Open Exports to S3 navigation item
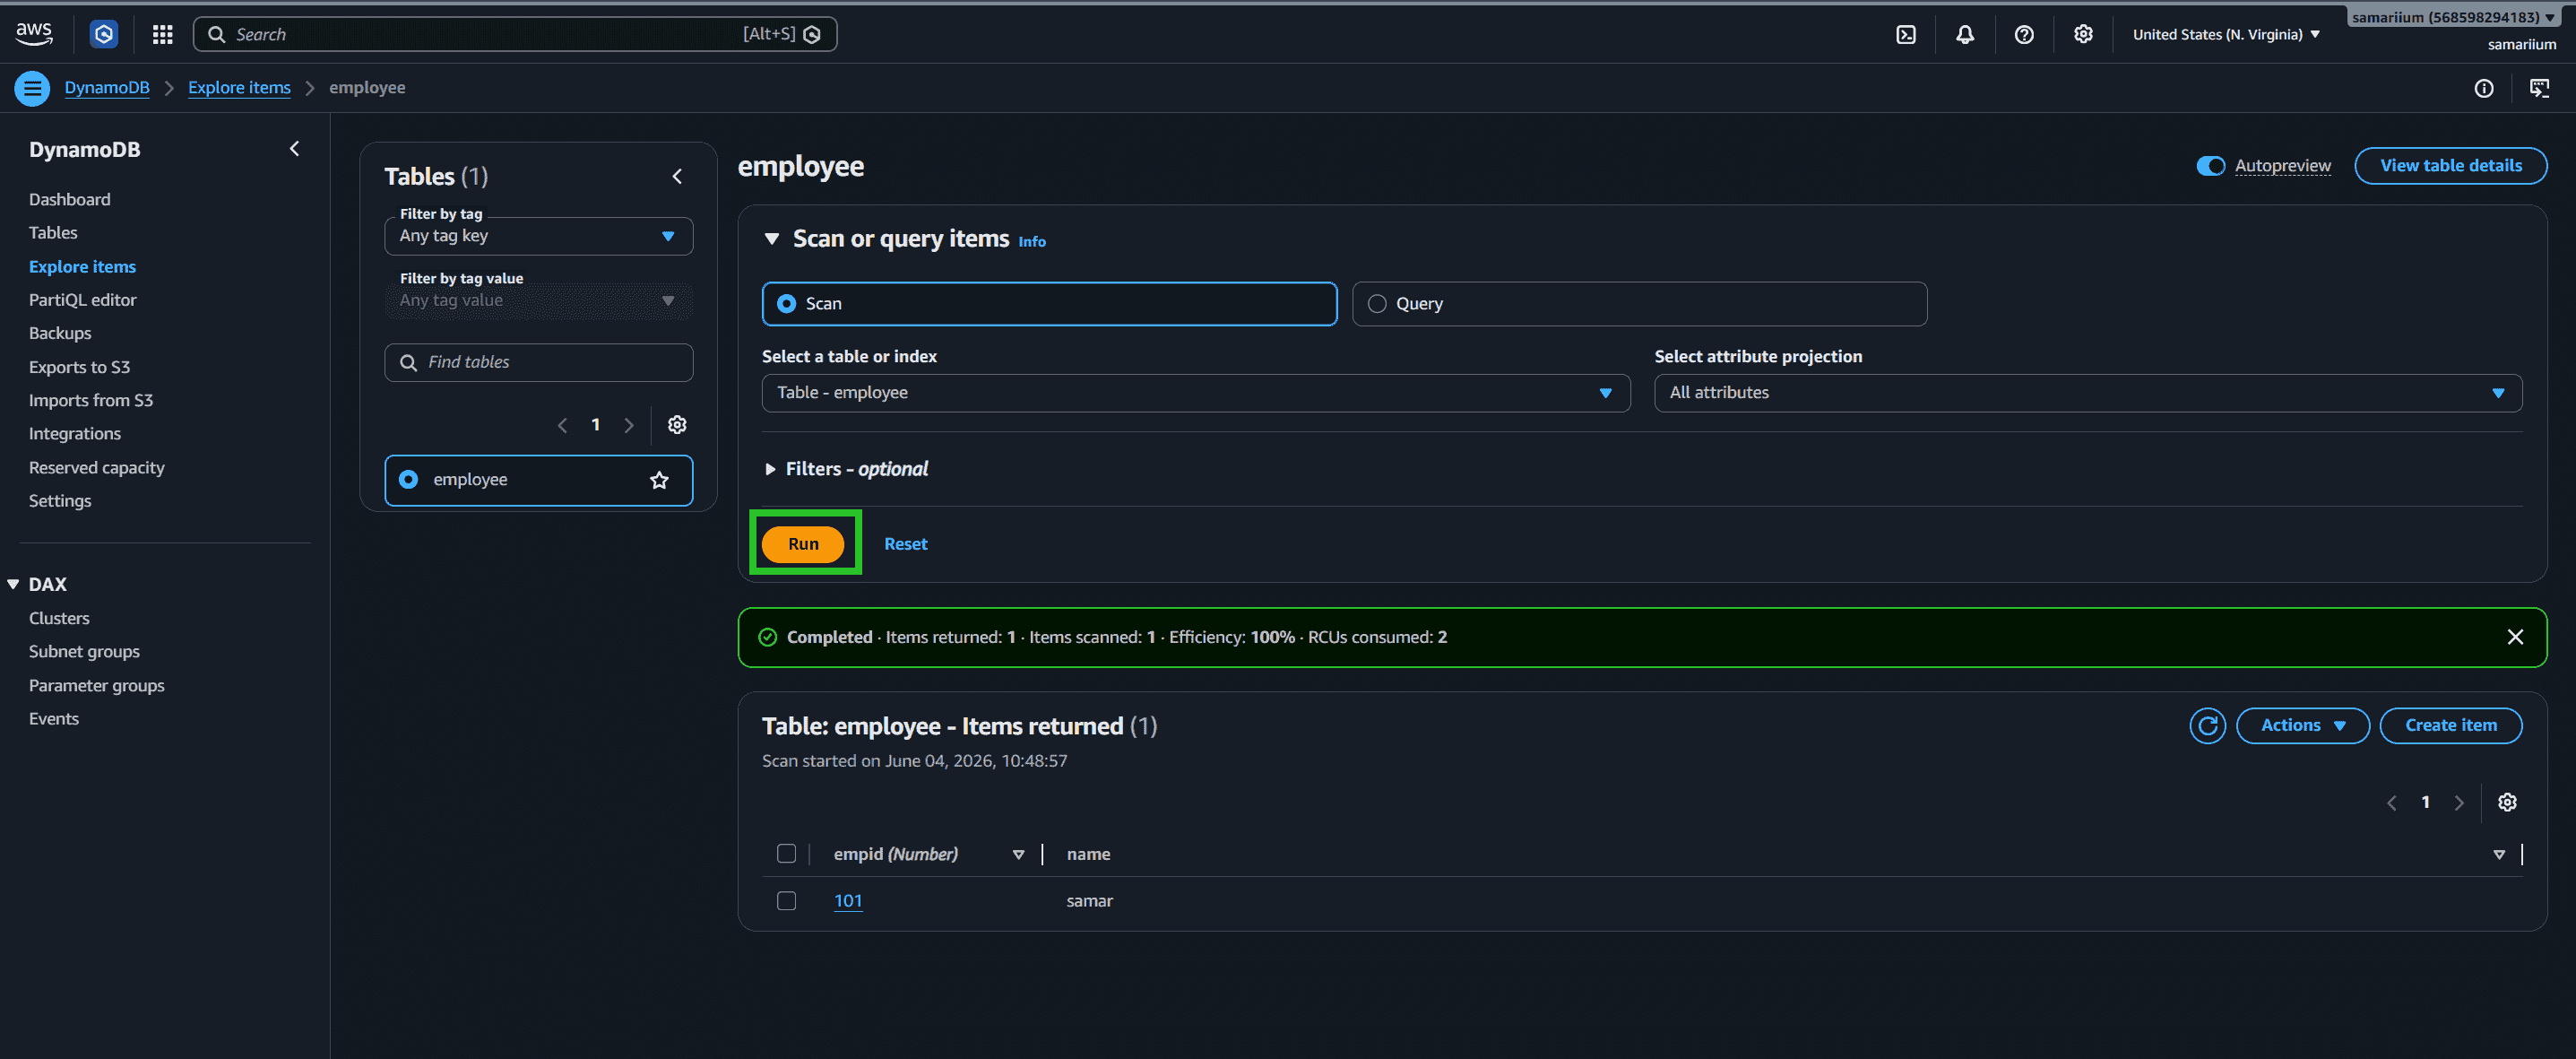Viewport: 2576px width, 1059px height. [79, 367]
